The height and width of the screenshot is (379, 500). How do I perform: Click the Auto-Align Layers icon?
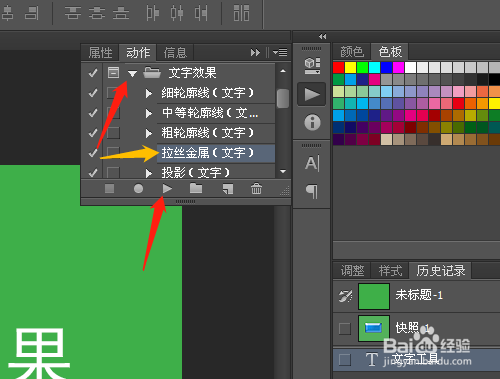241,13
